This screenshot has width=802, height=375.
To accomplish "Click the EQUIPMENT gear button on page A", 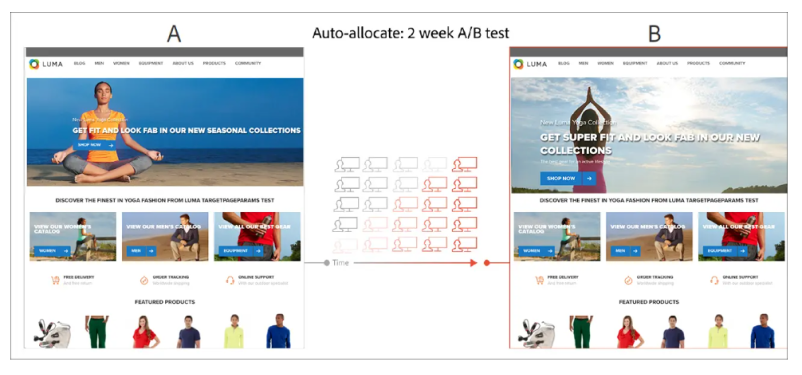I will click(241, 251).
